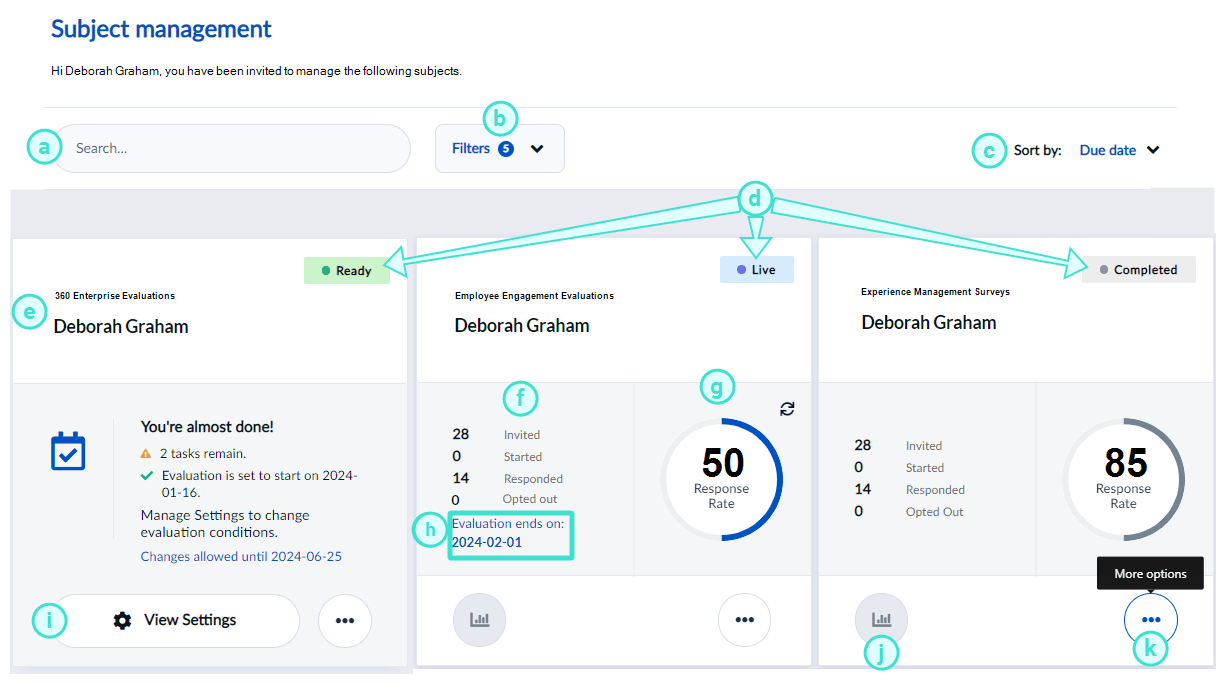Click the View Settings button
The image size is (1226, 684).
(176, 621)
